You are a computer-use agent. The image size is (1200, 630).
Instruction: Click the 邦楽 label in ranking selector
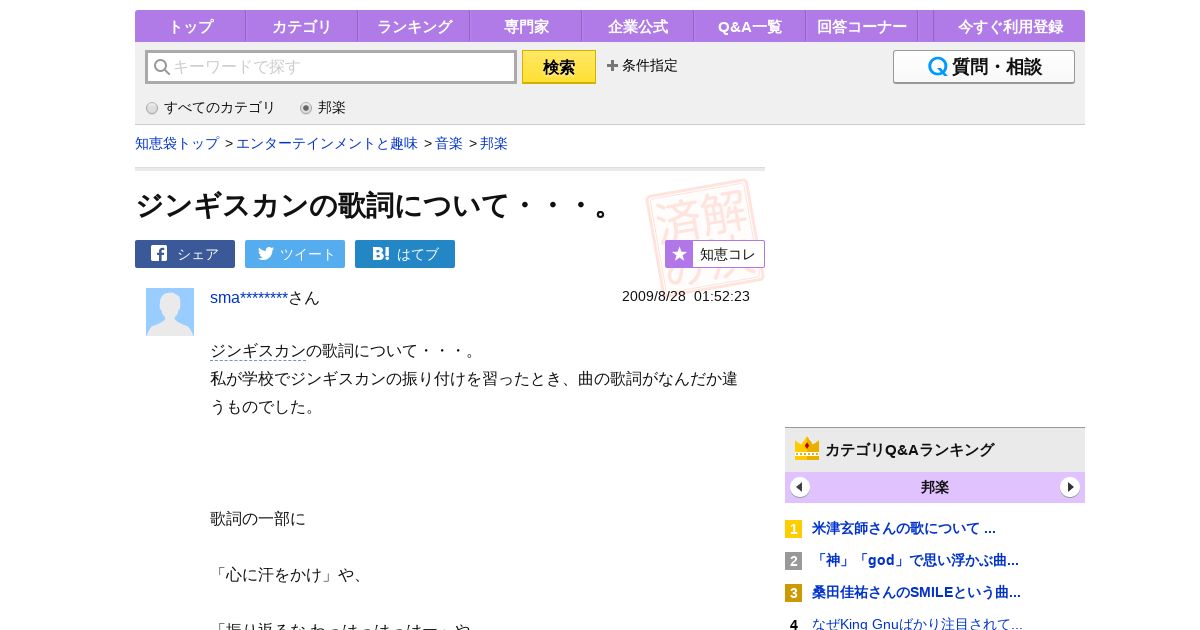pos(935,487)
